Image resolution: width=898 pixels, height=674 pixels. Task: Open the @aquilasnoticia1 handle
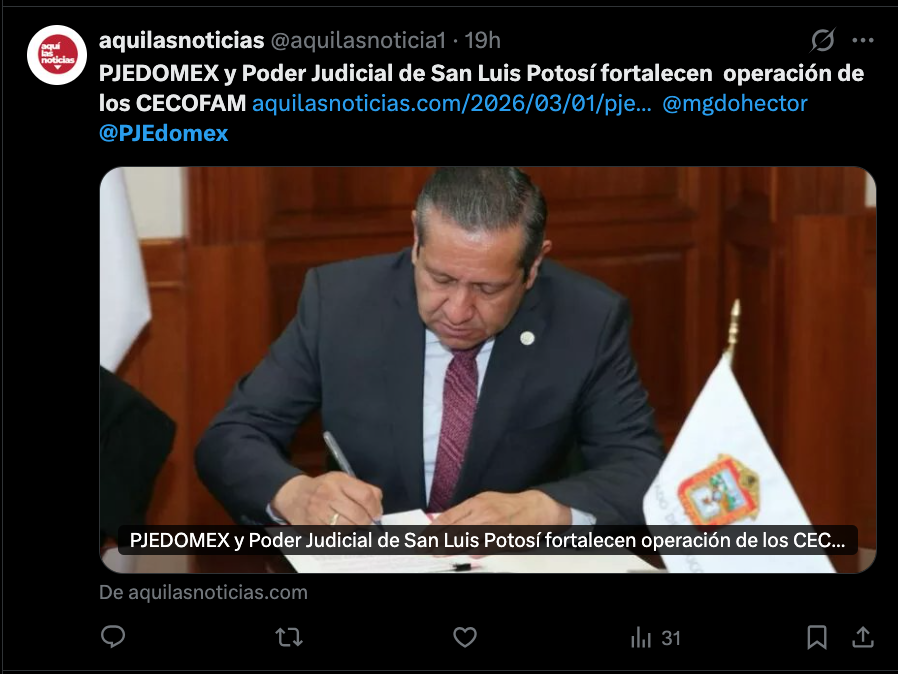click(358, 41)
